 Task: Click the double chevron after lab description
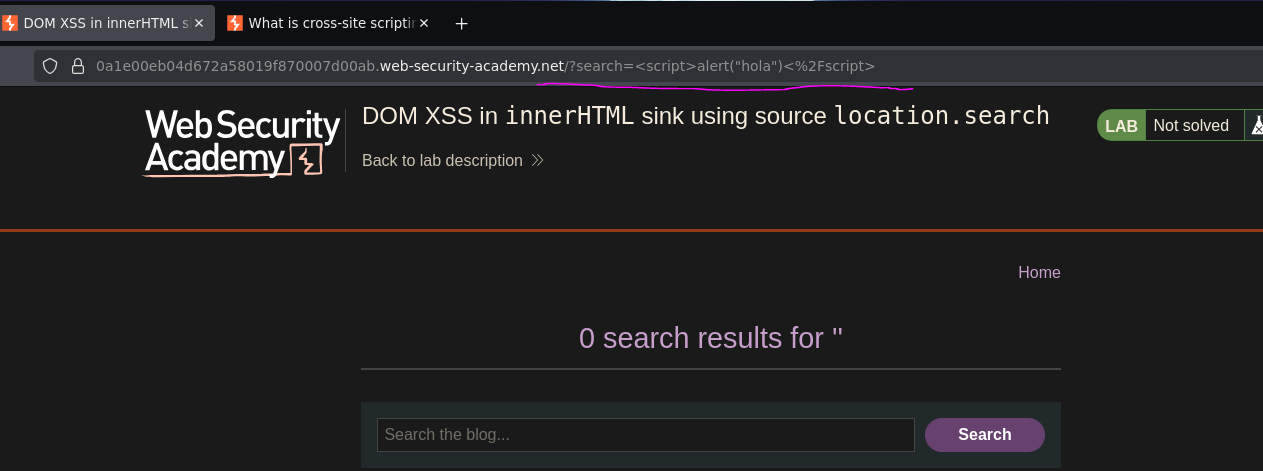[537, 160]
